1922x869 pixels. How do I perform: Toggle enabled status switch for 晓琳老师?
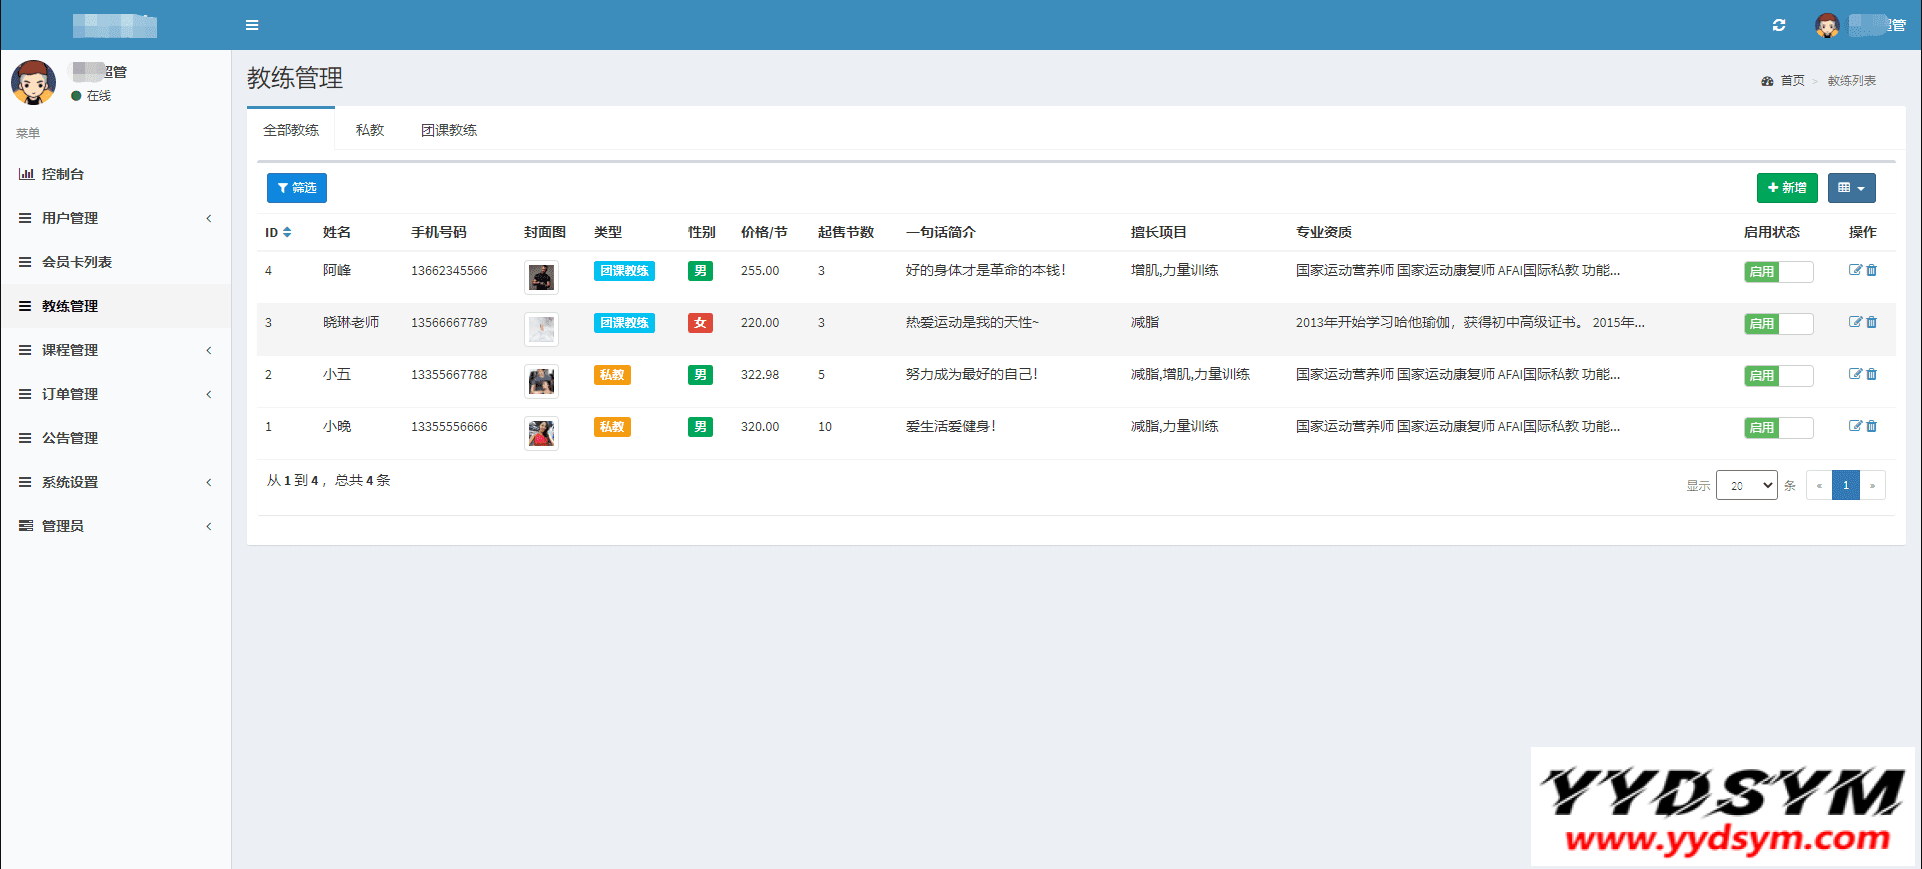1778,323
